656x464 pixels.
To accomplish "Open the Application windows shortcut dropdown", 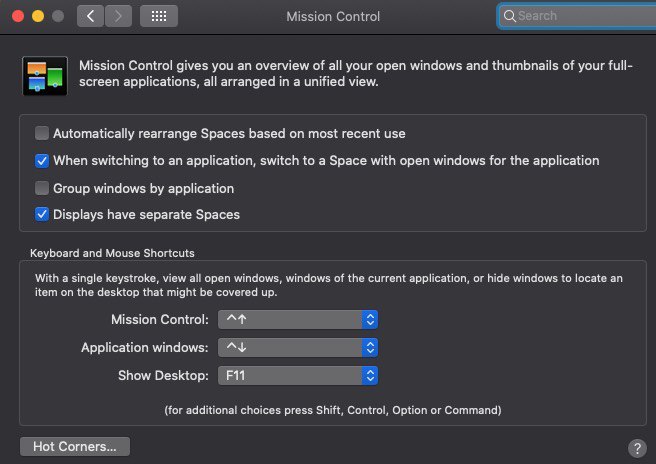I will [x=298, y=348].
